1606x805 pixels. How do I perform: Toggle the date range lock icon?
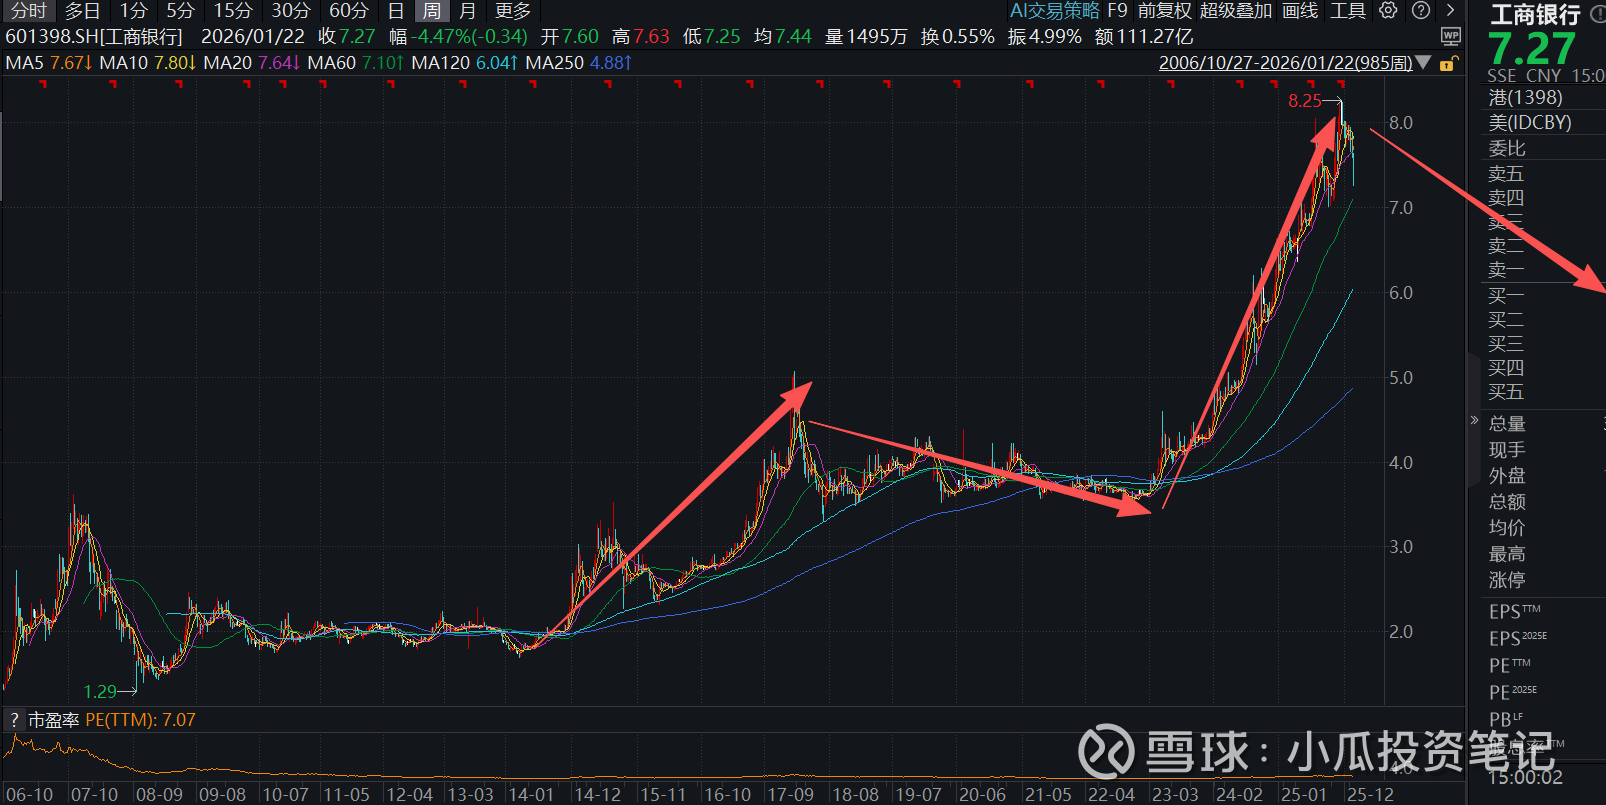pyautogui.click(x=1448, y=63)
